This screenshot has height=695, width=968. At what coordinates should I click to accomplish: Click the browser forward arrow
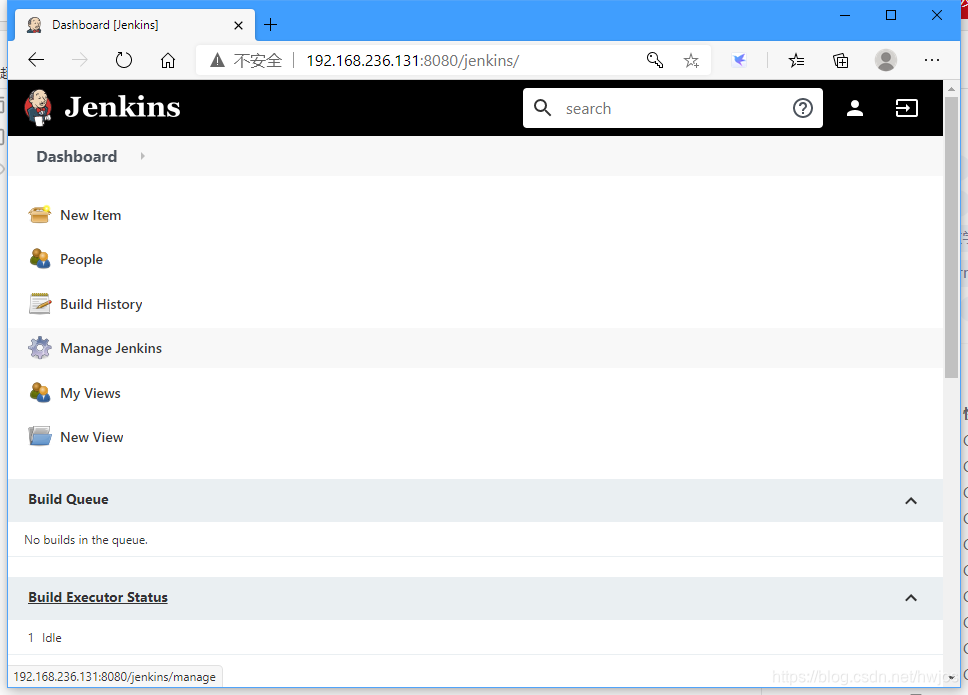coord(80,60)
